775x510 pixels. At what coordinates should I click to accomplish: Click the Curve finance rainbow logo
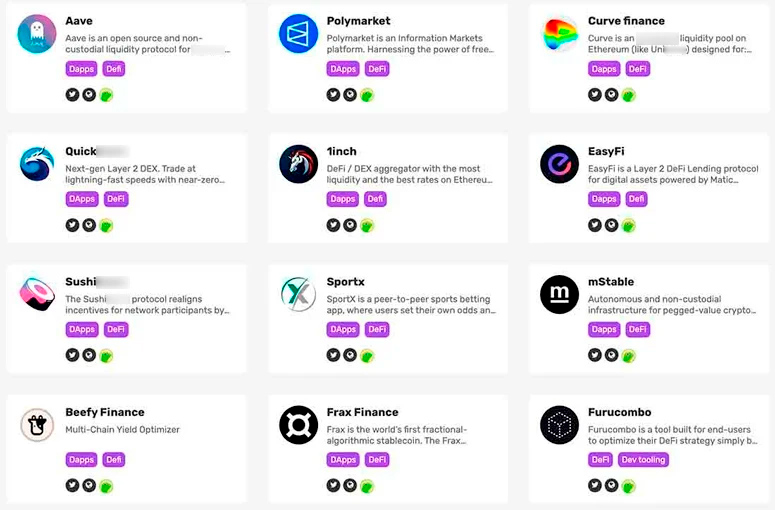pyautogui.click(x=559, y=34)
